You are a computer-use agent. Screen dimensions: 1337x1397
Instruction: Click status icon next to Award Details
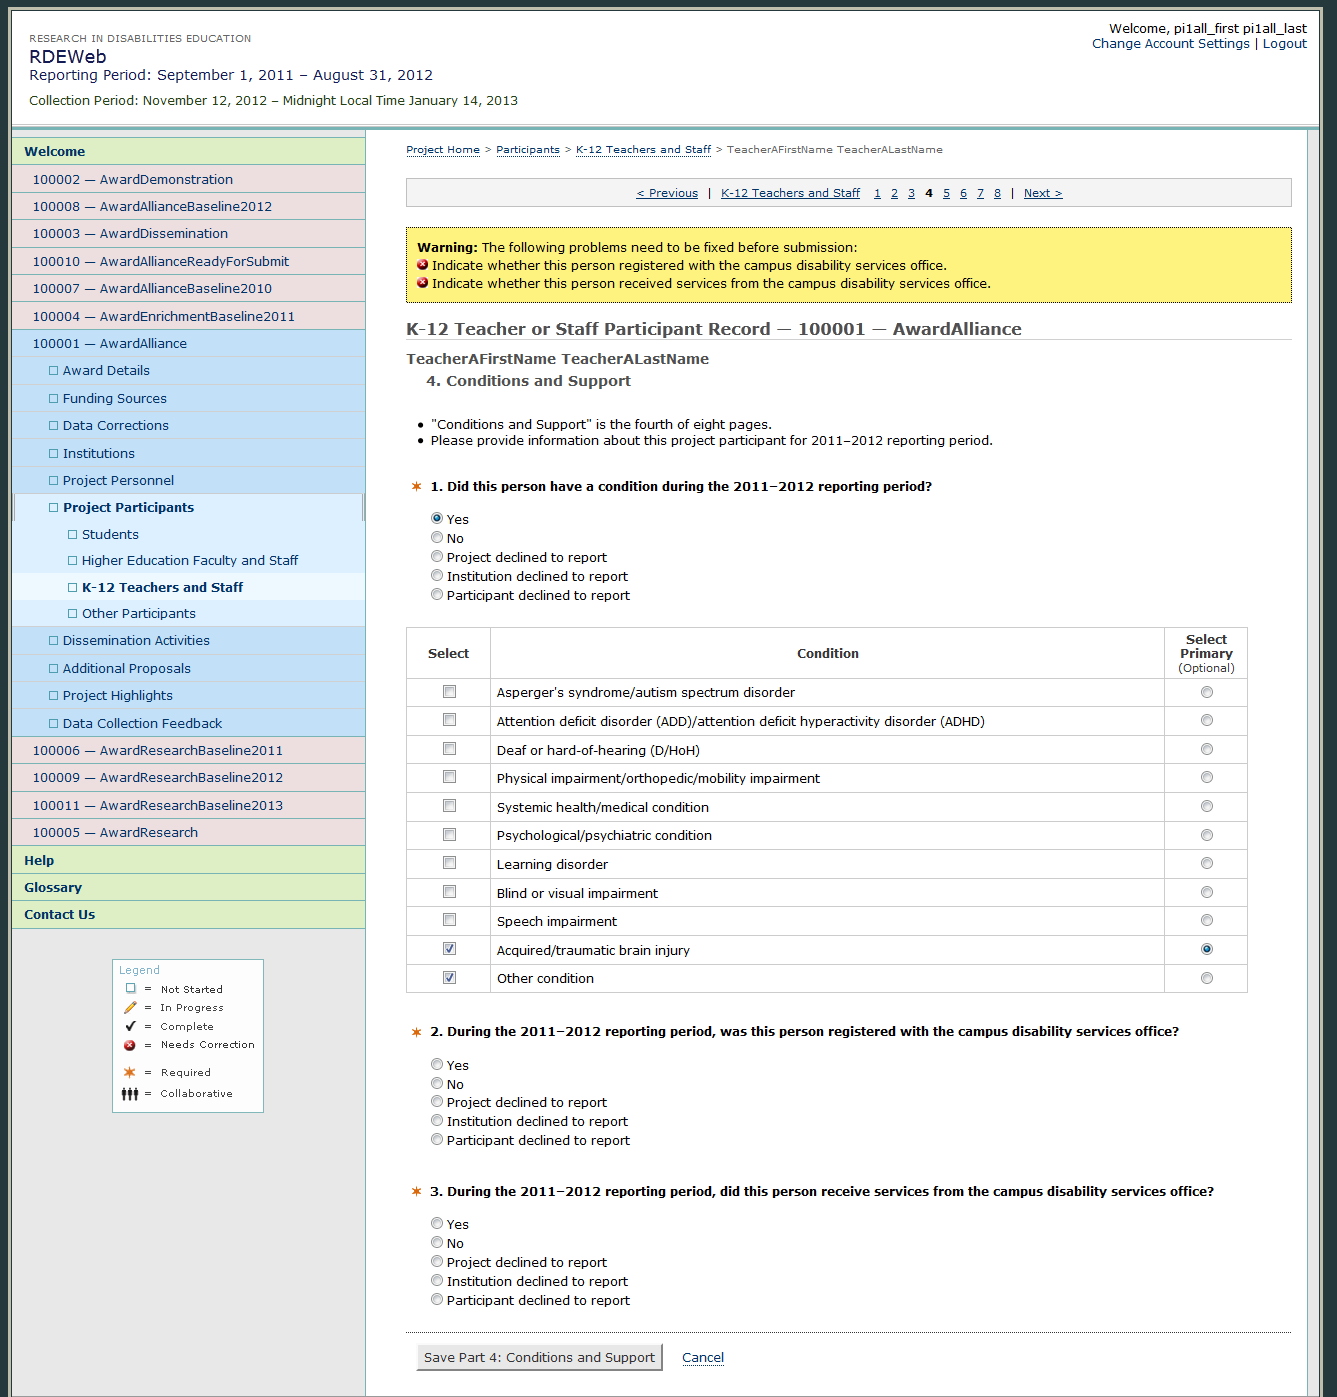(x=54, y=371)
